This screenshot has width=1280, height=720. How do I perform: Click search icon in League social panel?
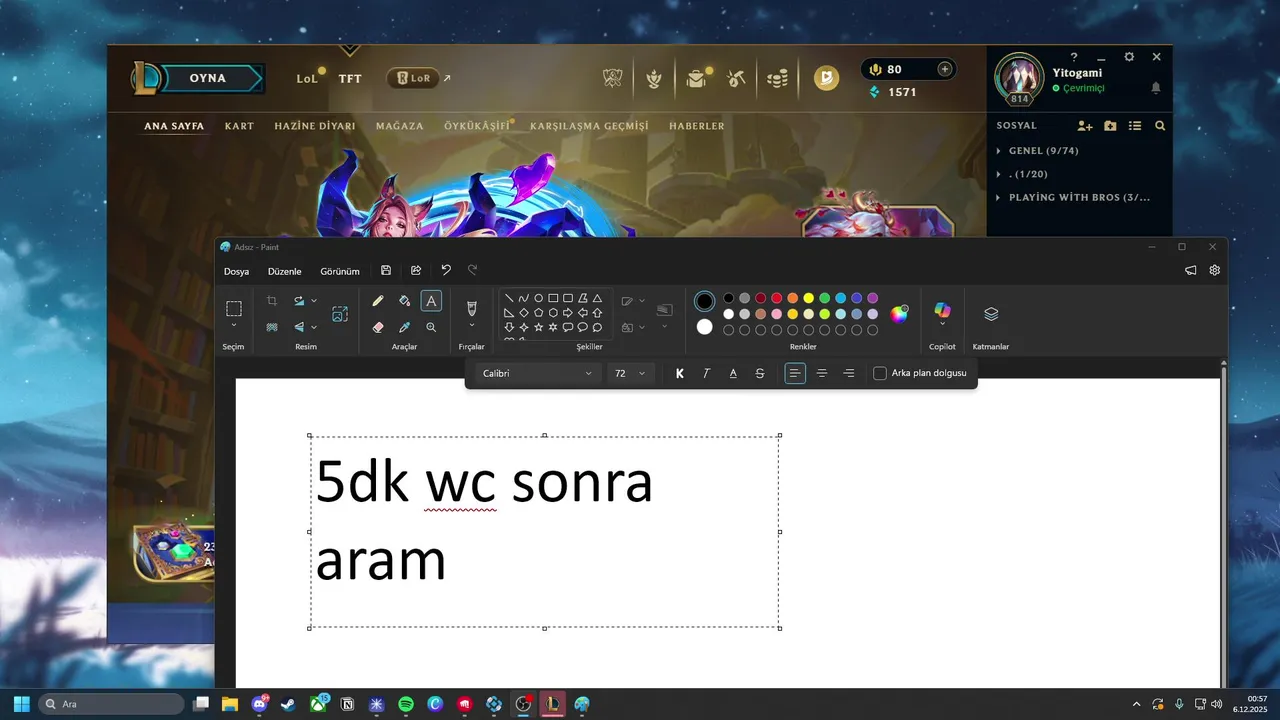pyautogui.click(x=1160, y=126)
